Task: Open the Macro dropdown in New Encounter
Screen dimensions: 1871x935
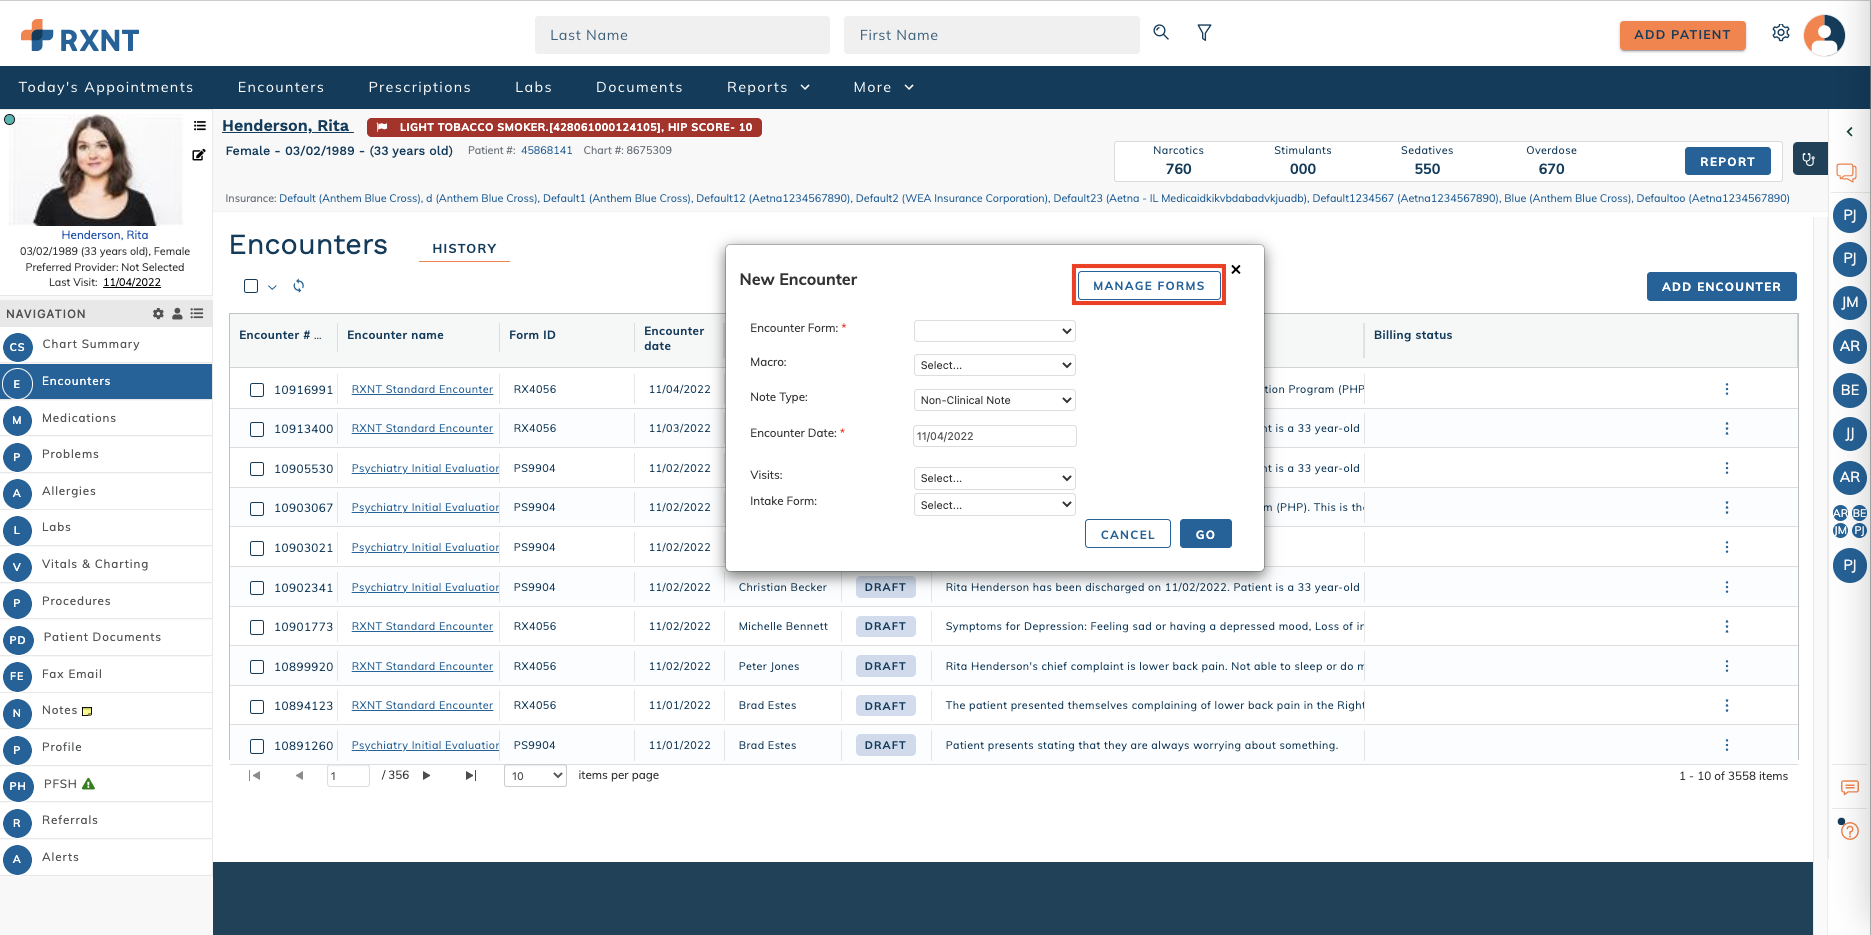Action: tap(993, 364)
